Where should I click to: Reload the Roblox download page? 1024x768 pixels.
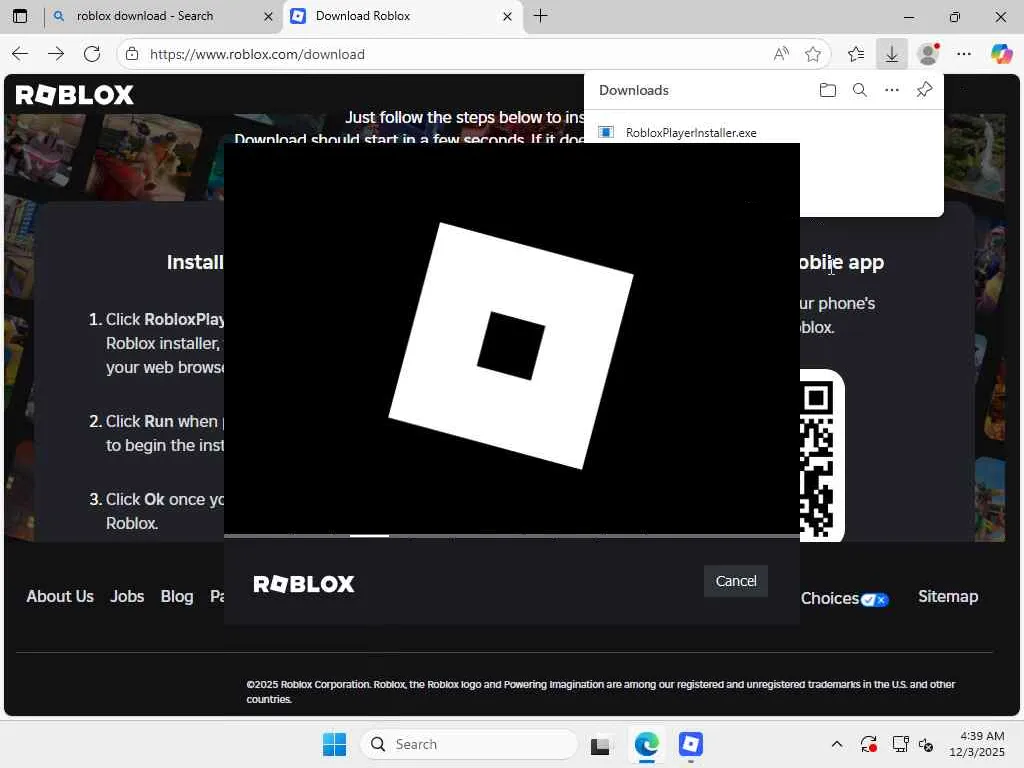[x=92, y=54]
